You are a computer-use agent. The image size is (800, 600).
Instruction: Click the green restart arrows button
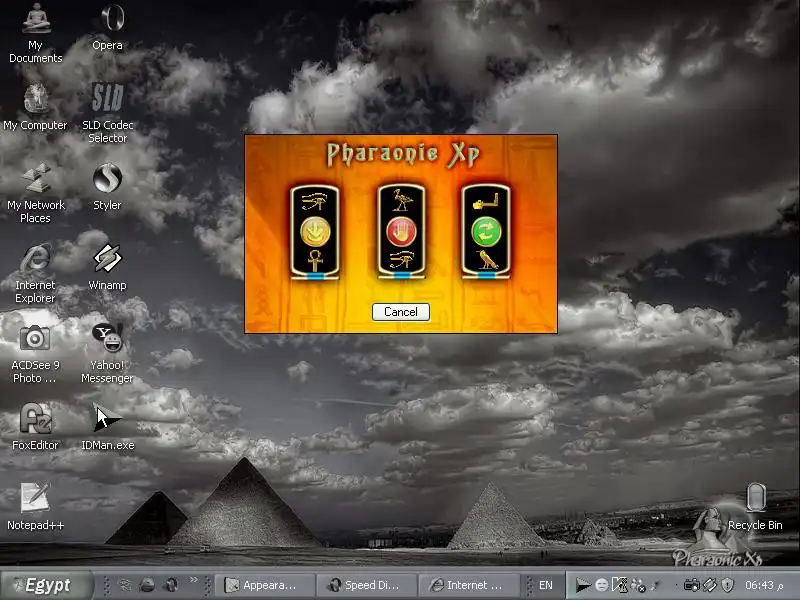[486, 231]
